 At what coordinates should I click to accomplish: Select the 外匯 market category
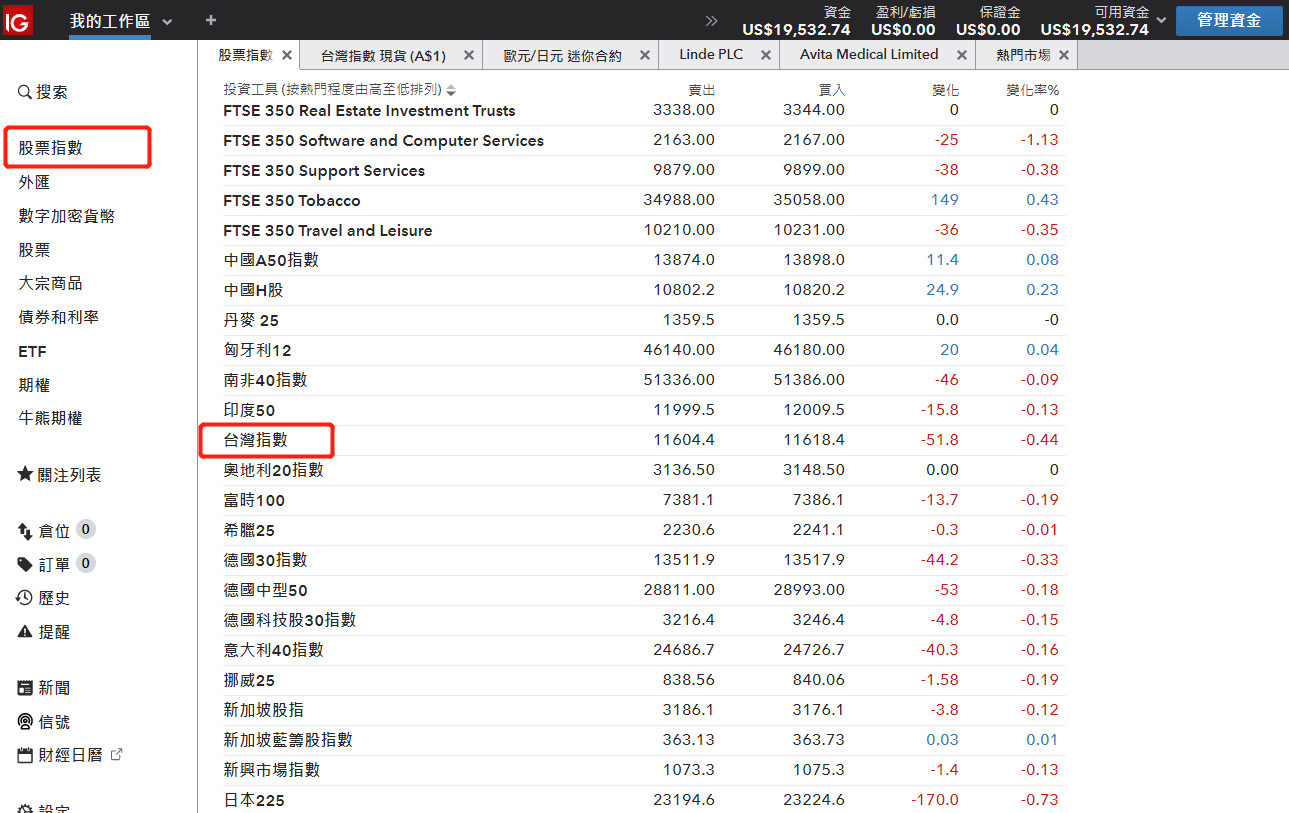pyautogui.click(x=34, y=182)
